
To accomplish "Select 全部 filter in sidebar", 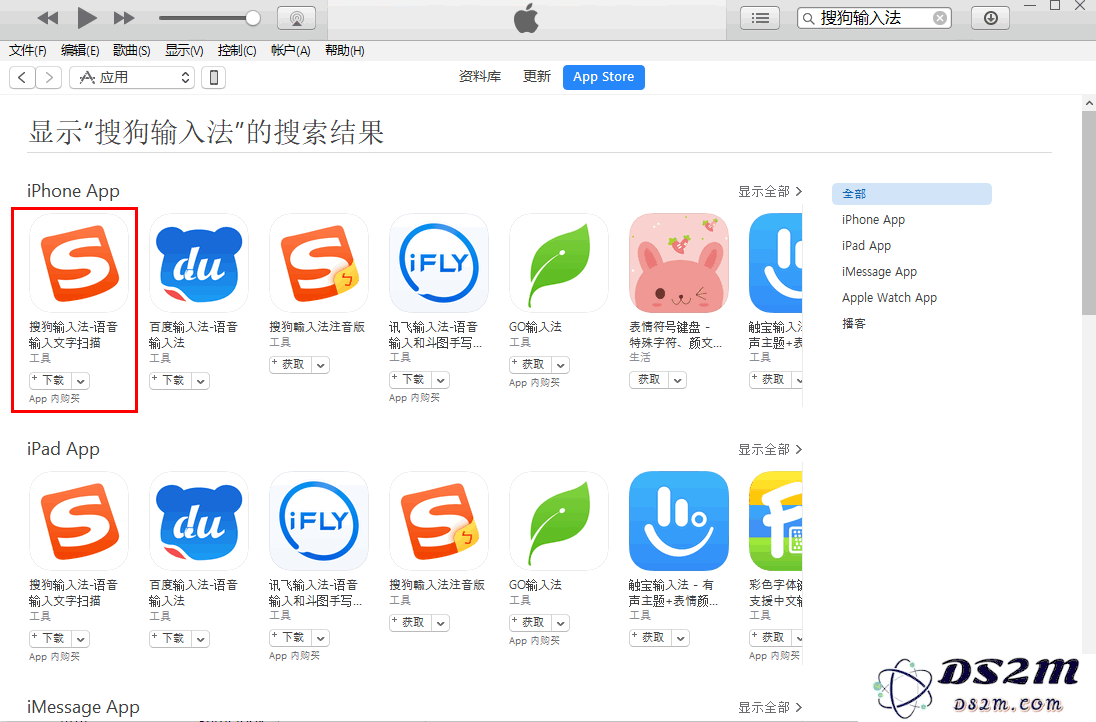I will [x=911, y=194].
